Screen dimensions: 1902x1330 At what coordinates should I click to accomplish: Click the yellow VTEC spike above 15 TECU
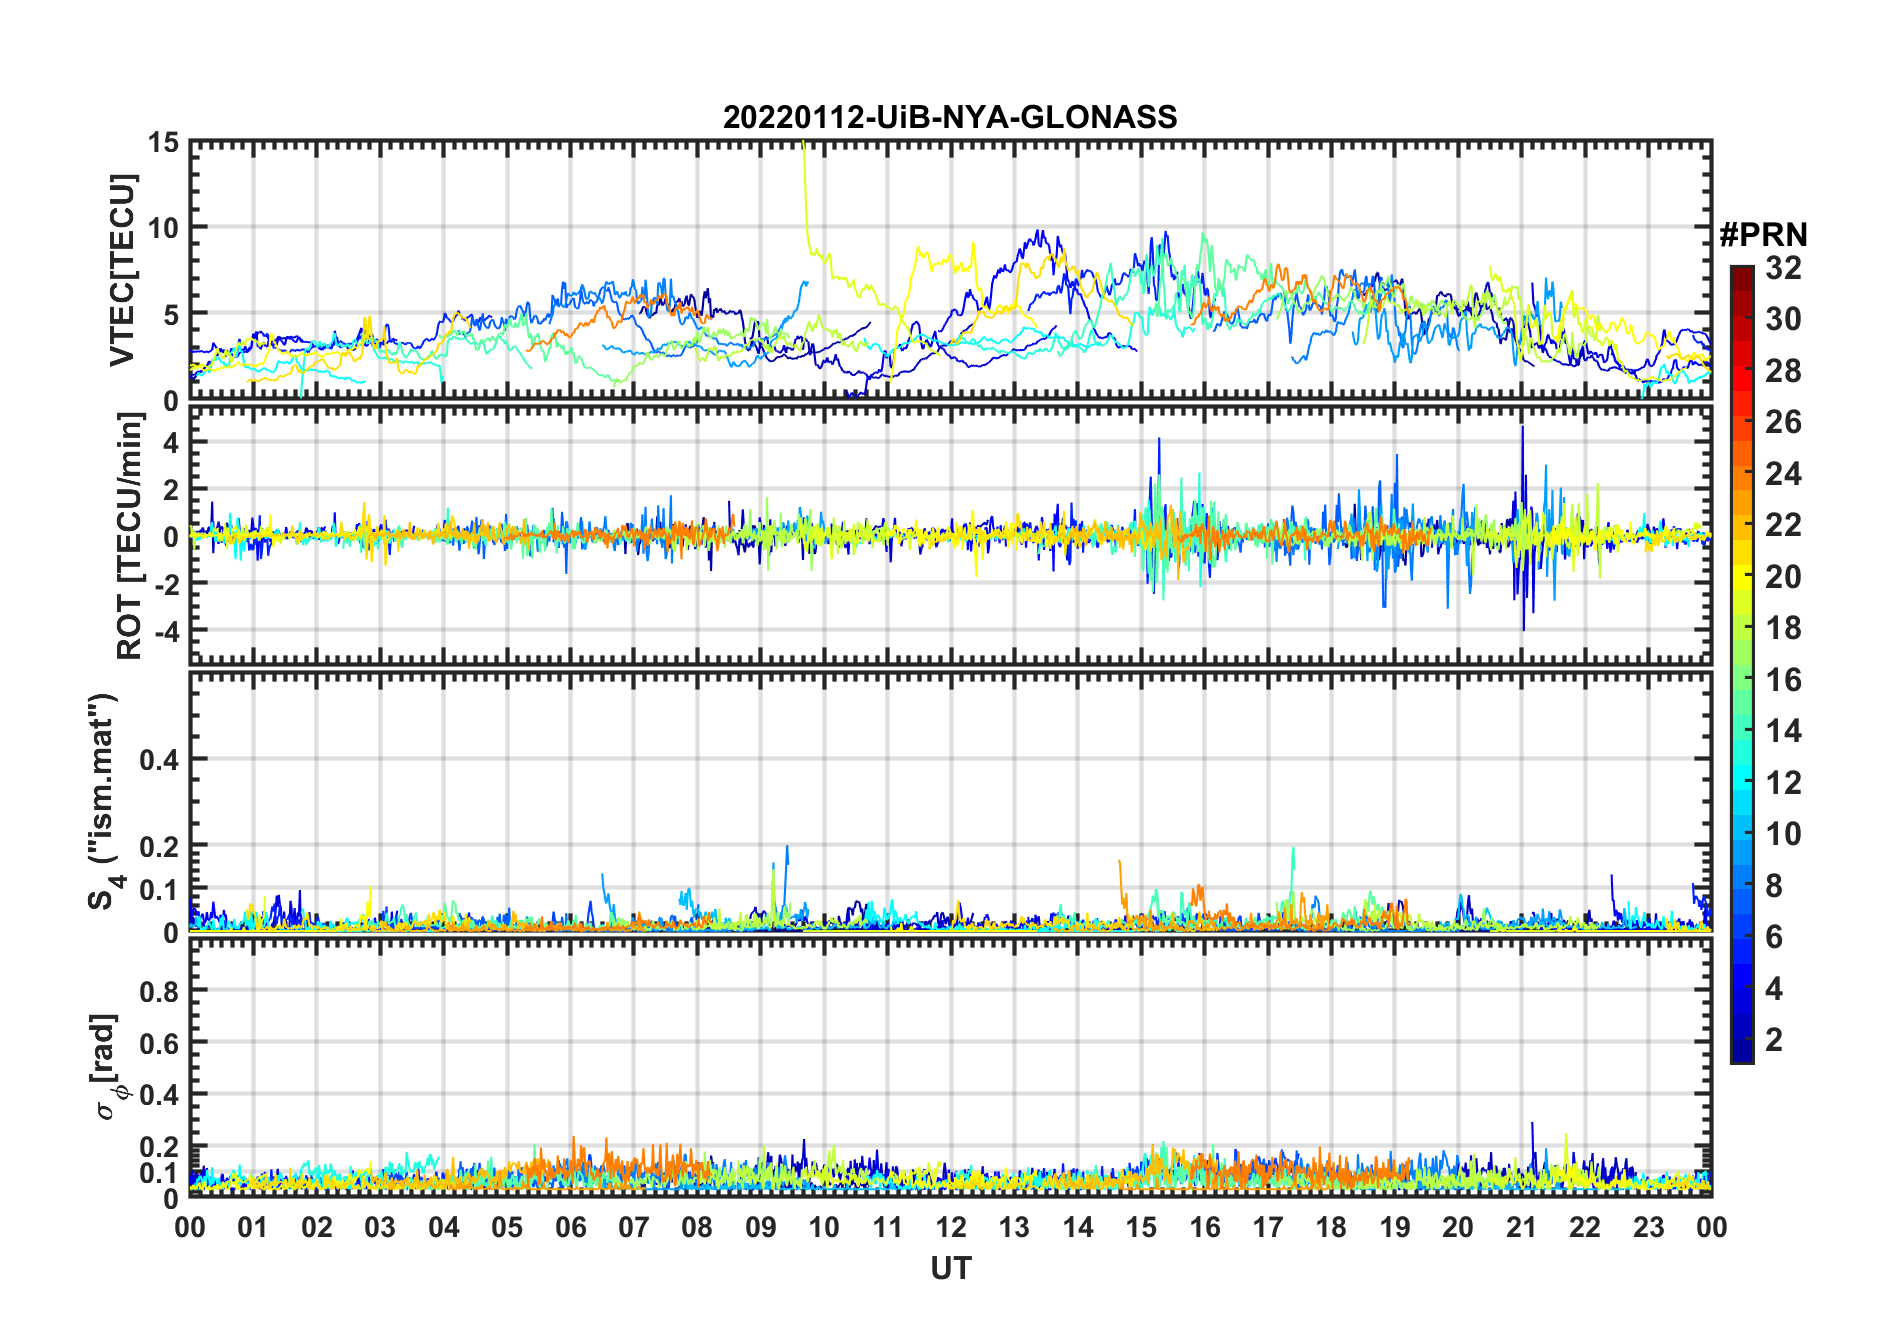[x=805, y=190]
